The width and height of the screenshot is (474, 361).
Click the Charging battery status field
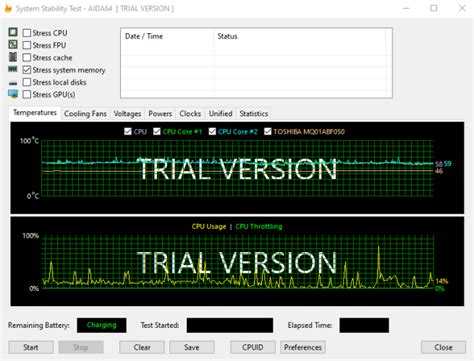pyautogui.click(x=102, y=325)
